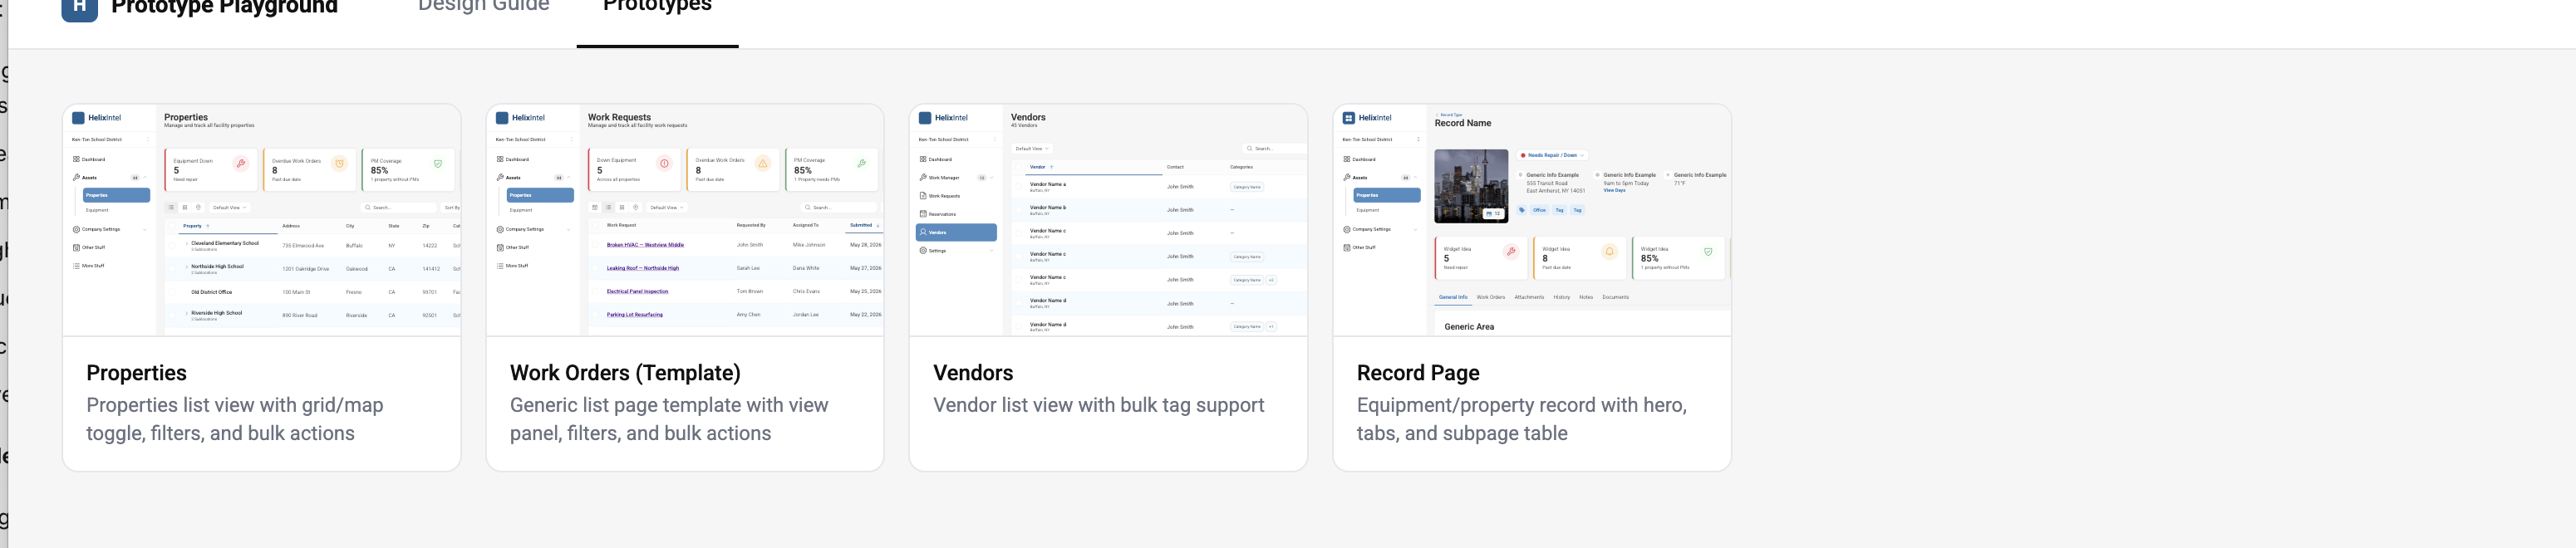Screen dimensions: 2576x548
Task: Click 'Vendor list view with bulk tag support'
Action: [1099, 405]
